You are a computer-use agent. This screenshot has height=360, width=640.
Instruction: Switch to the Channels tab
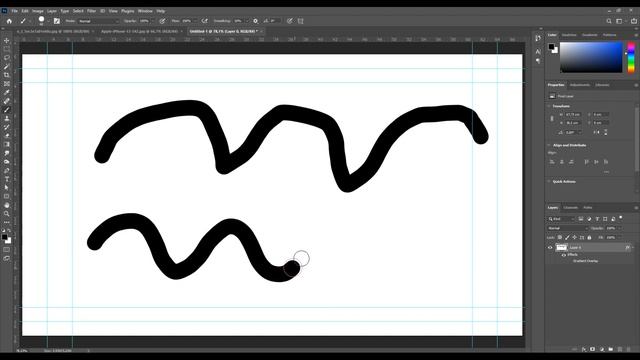pos(571,208)
